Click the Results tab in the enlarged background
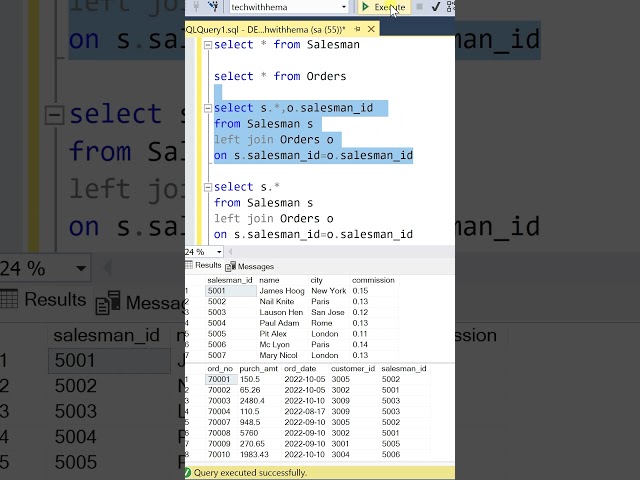640x480 pixels. point(44,299)
